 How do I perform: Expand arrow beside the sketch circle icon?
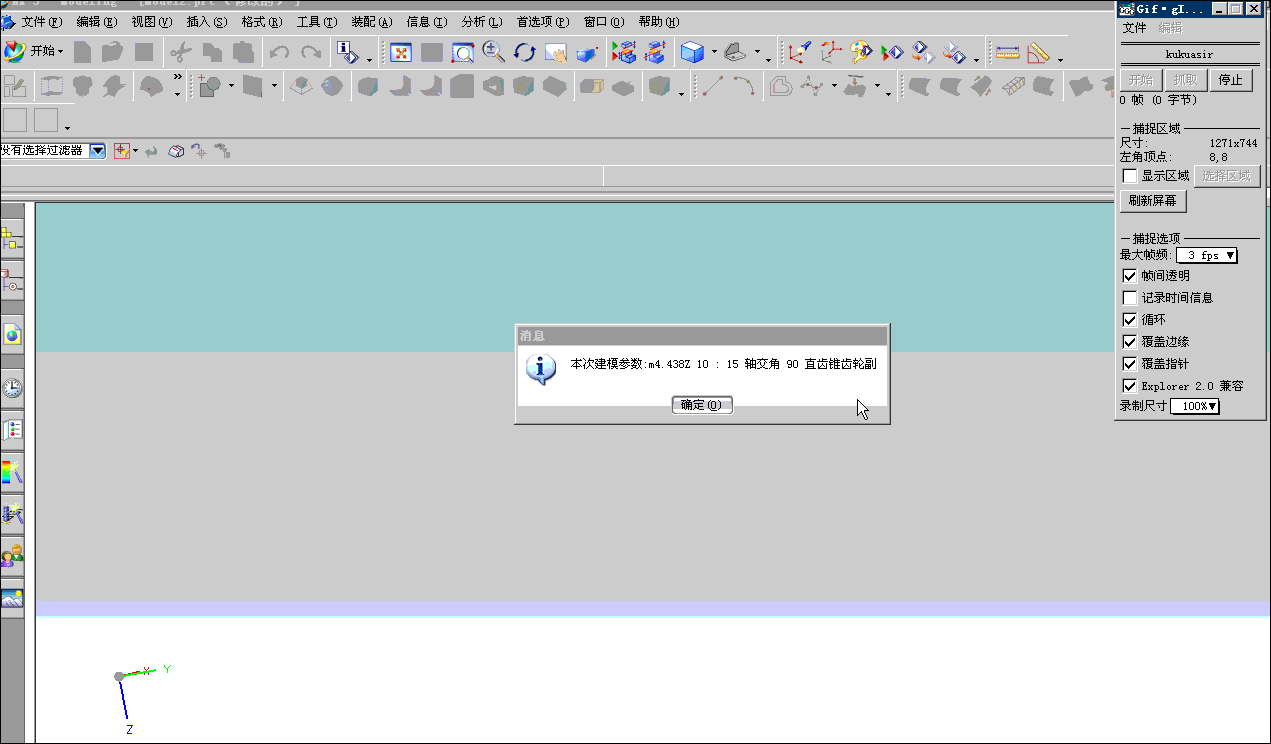[231, 87]
